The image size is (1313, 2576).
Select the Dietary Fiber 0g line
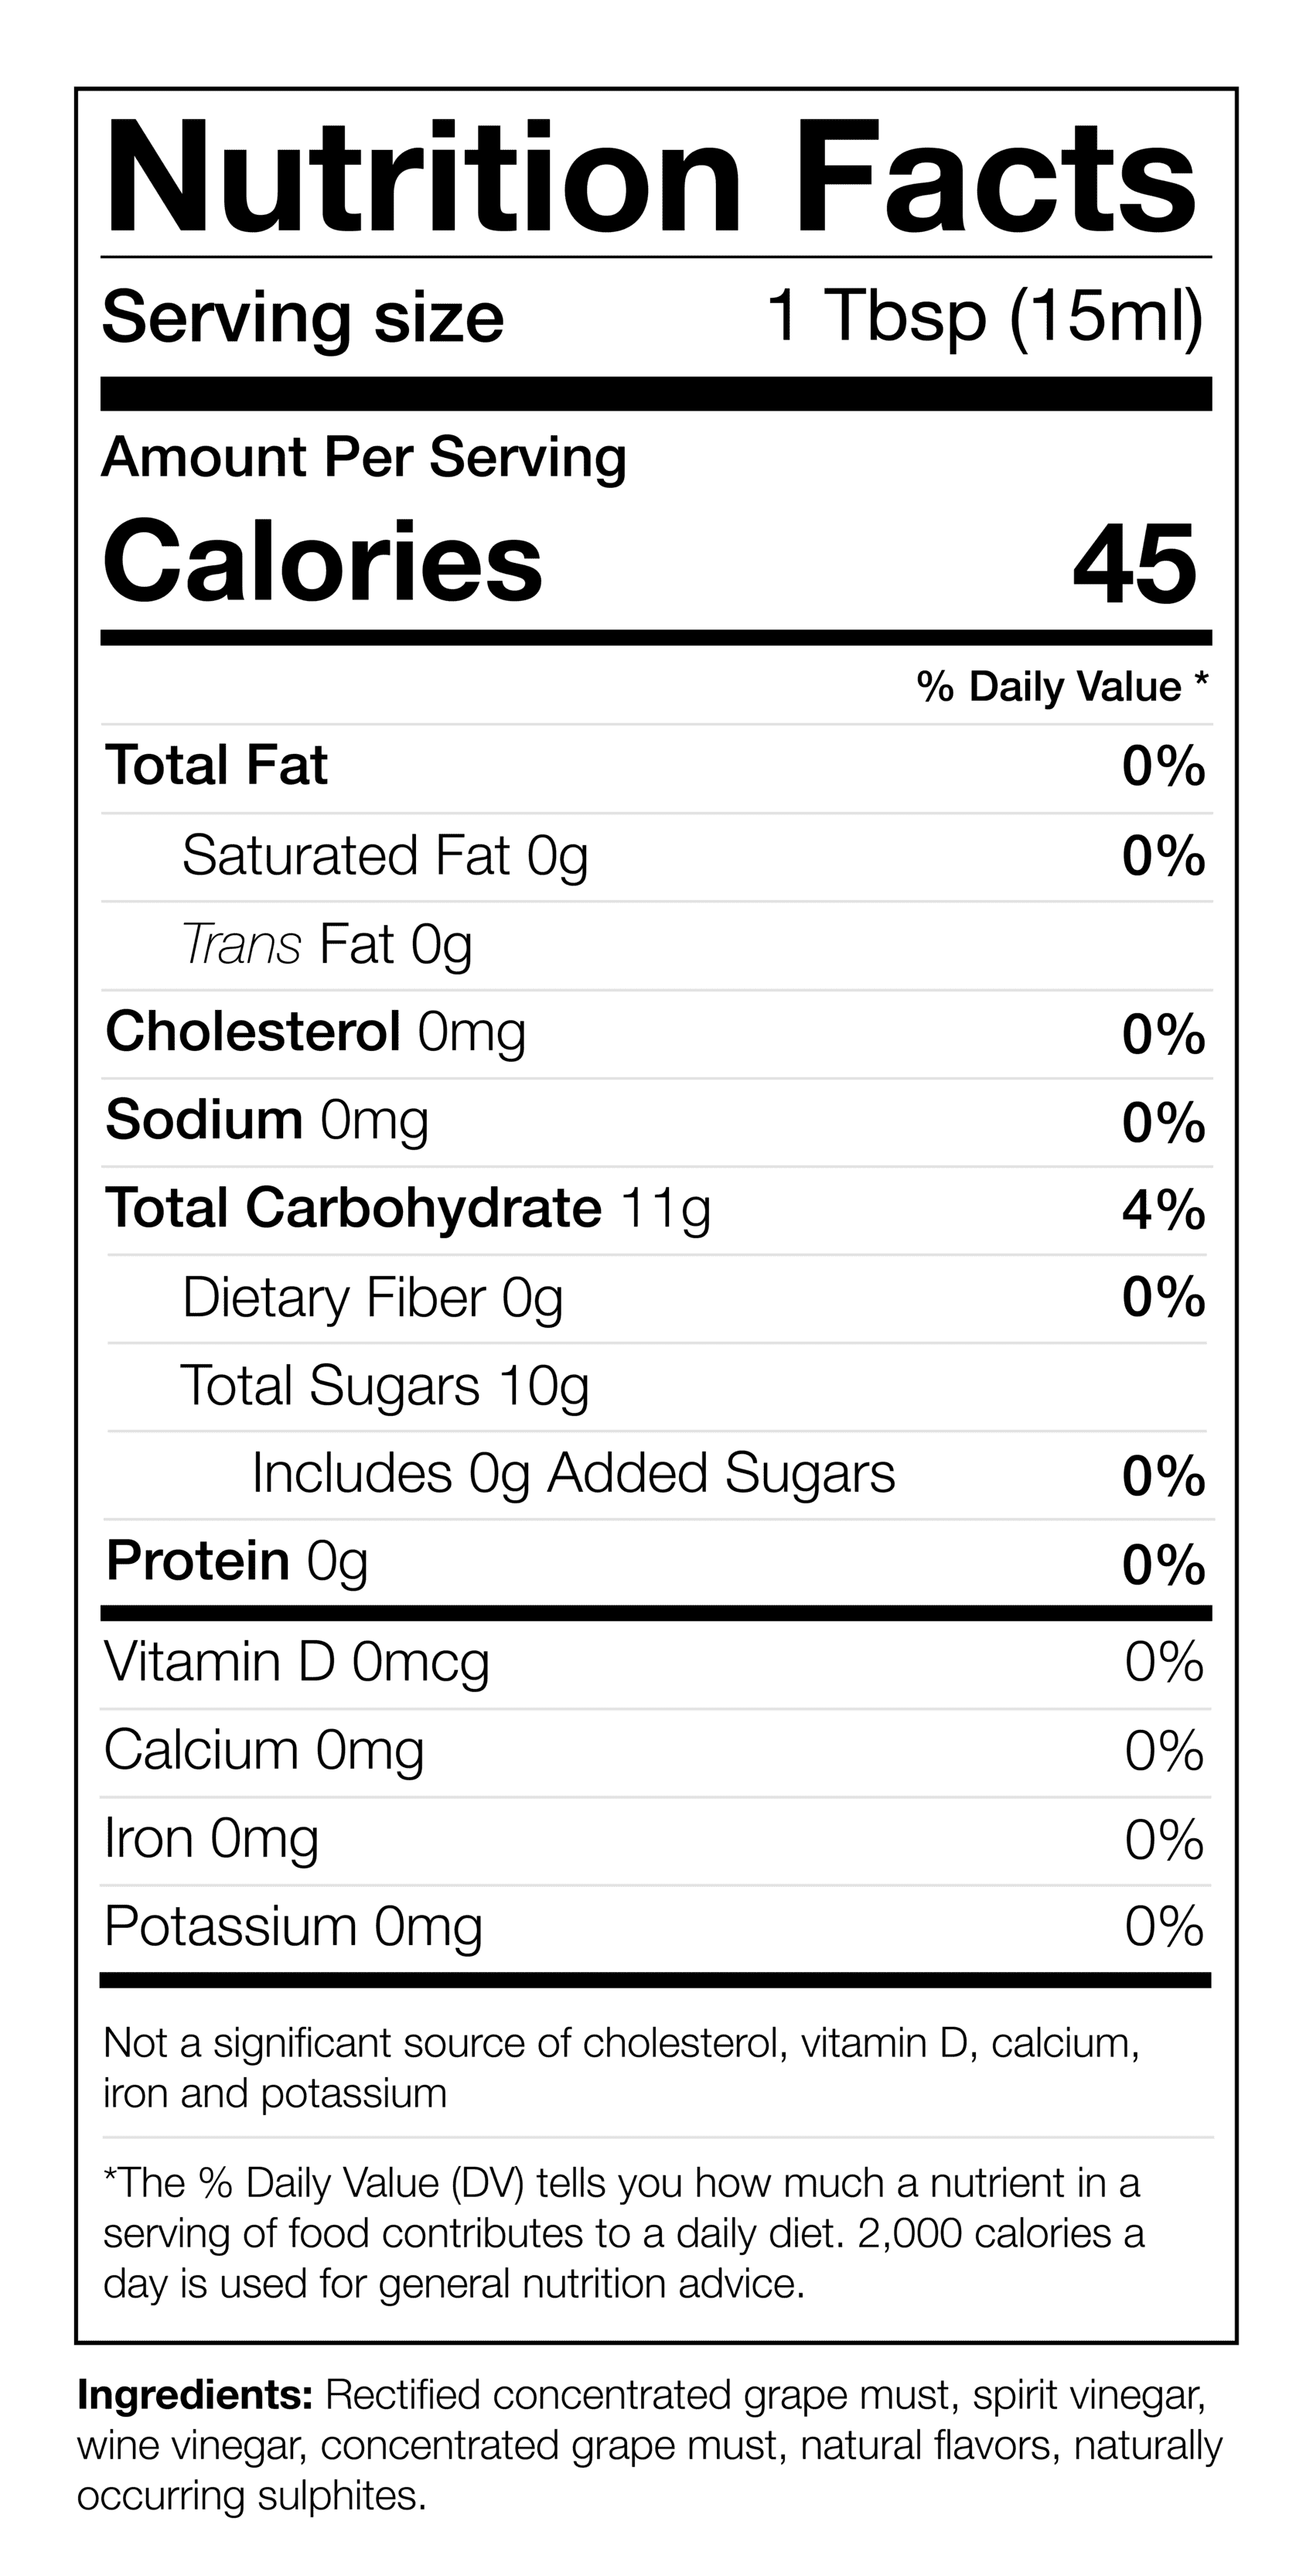[372, 1298]
